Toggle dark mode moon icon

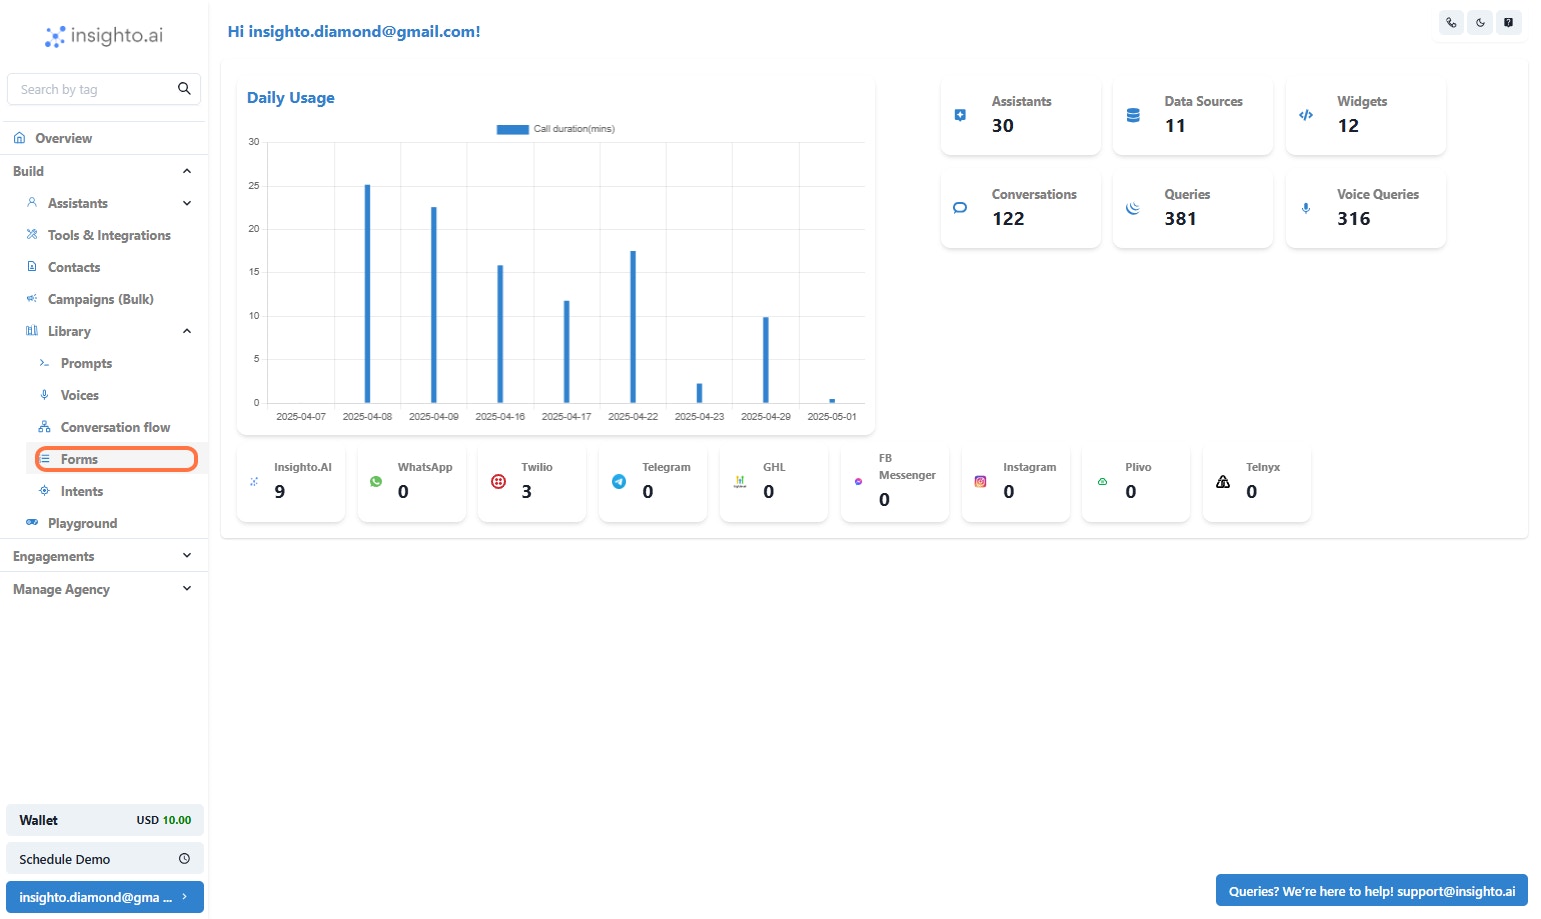pyautogui.click(x=1480, y=22)
